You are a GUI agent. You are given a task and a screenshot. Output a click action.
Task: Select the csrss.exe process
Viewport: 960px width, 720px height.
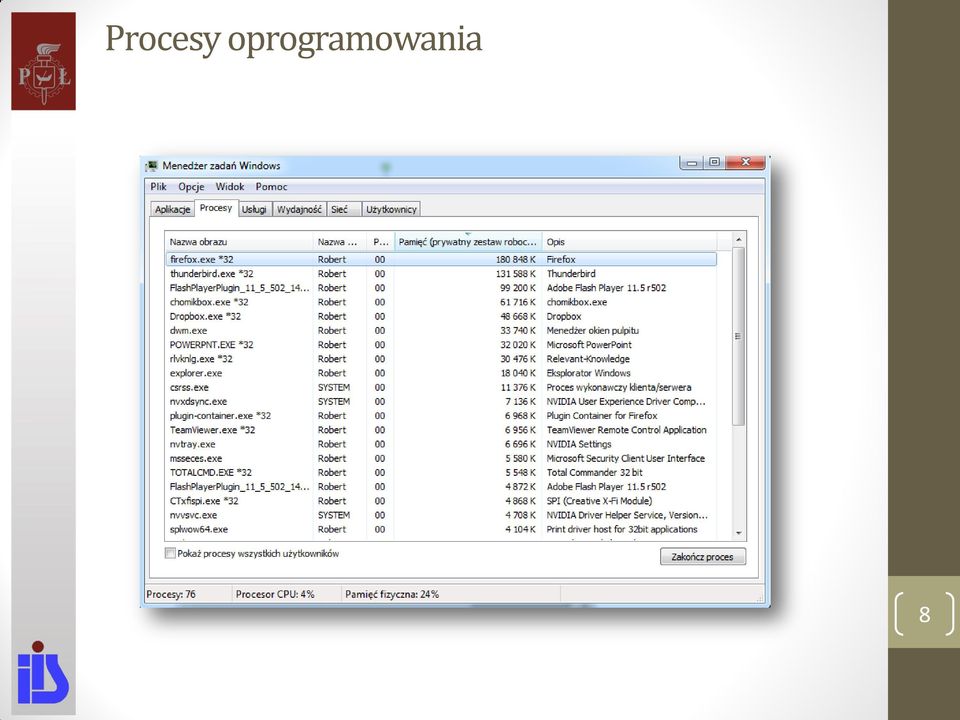(x=441, y=388)
